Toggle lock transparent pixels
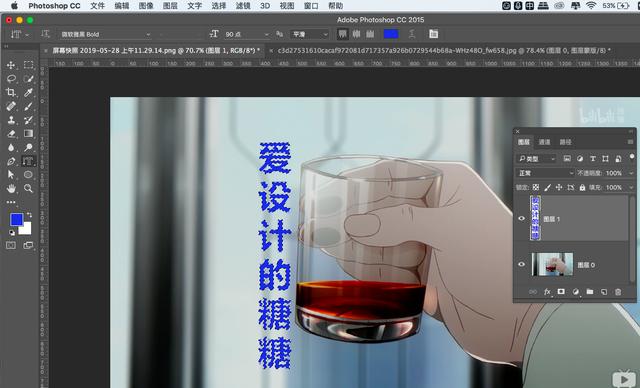 (536, 187)
